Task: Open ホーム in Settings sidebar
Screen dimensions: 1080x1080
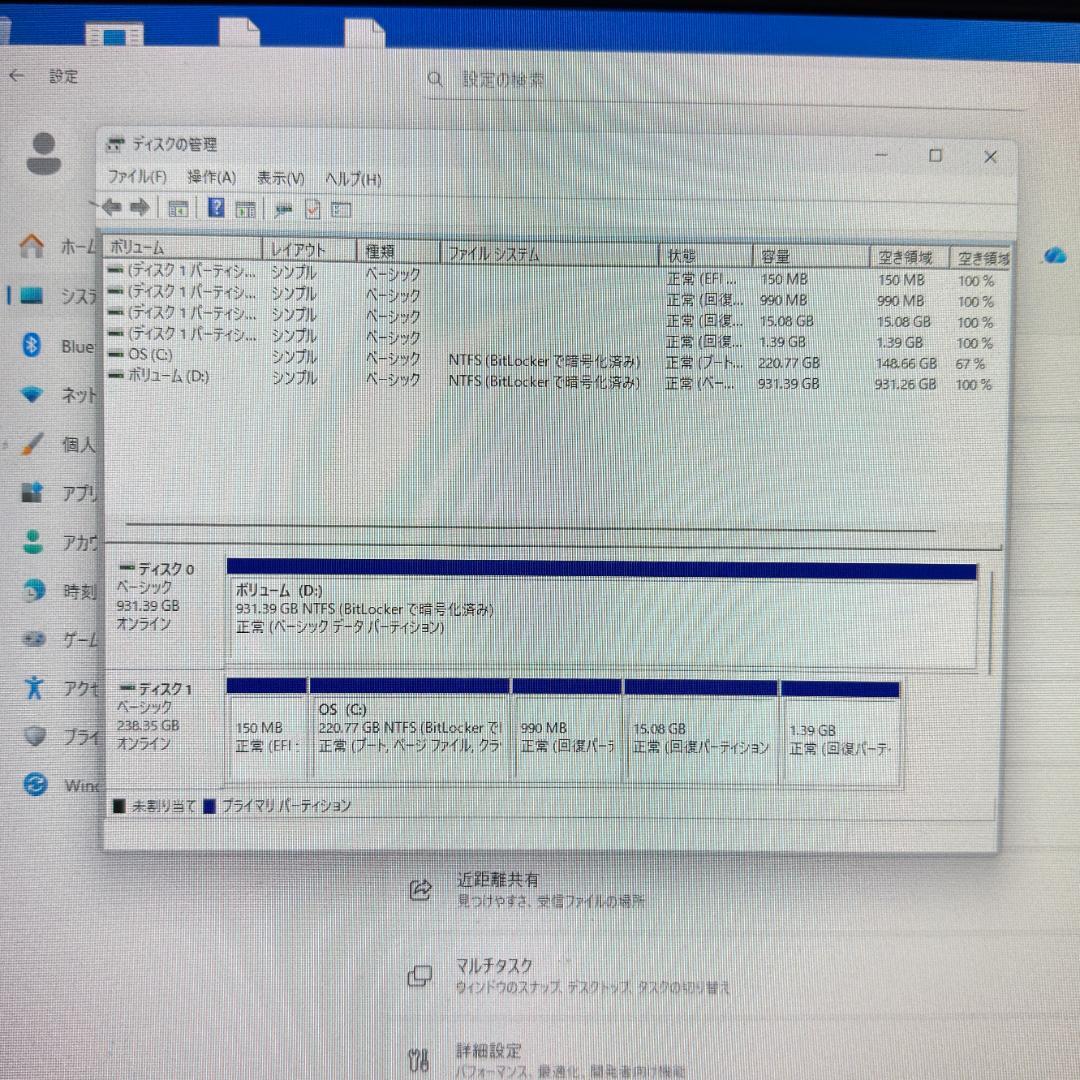Action: [58, 246]
